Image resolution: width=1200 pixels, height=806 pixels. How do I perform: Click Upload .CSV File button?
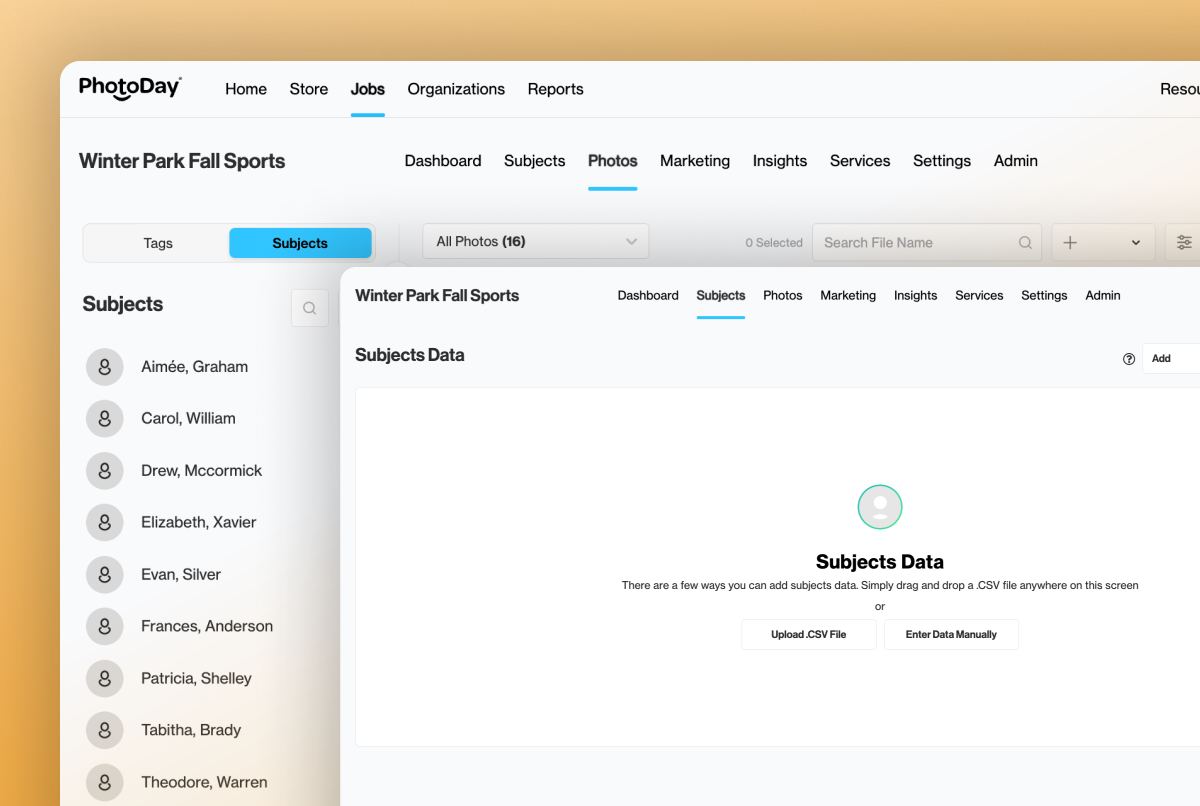[x=809, y=635]
